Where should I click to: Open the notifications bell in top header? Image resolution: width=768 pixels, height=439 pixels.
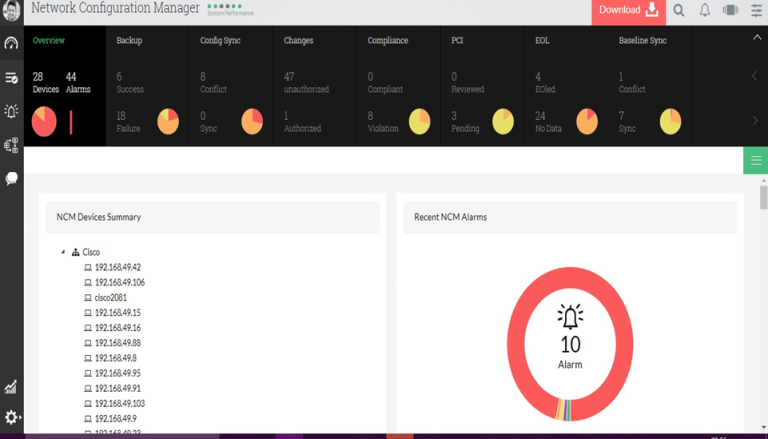pyautogui.click(x=705, y=11)
